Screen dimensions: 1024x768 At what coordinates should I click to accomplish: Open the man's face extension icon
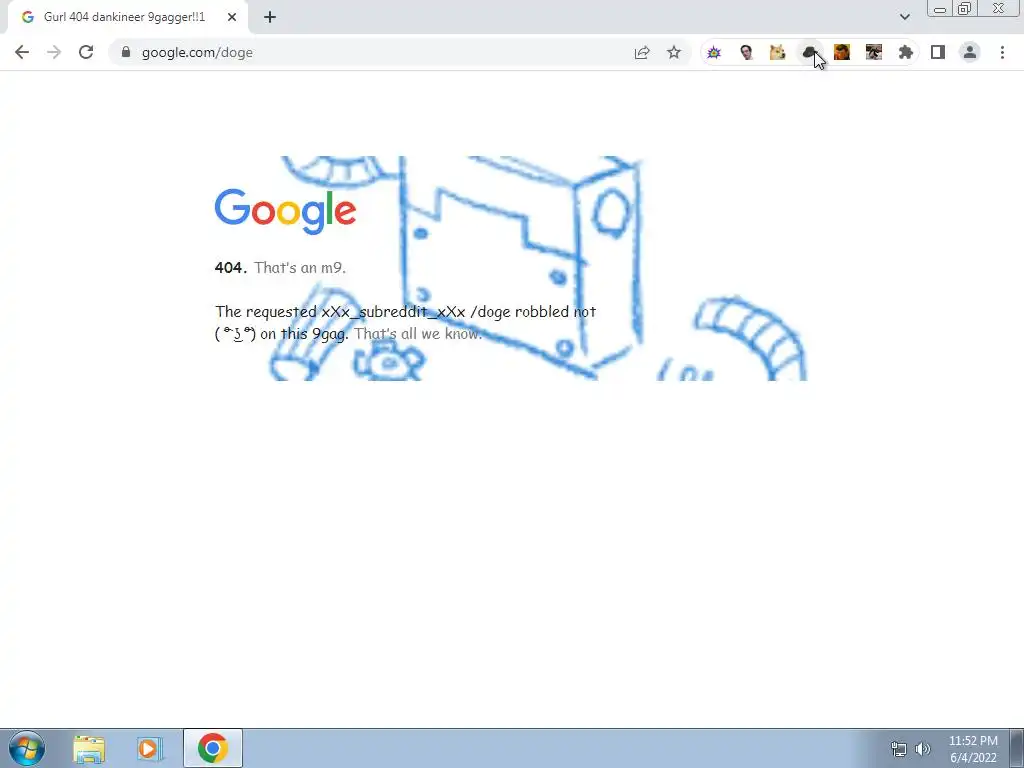[x=746, y=52]
